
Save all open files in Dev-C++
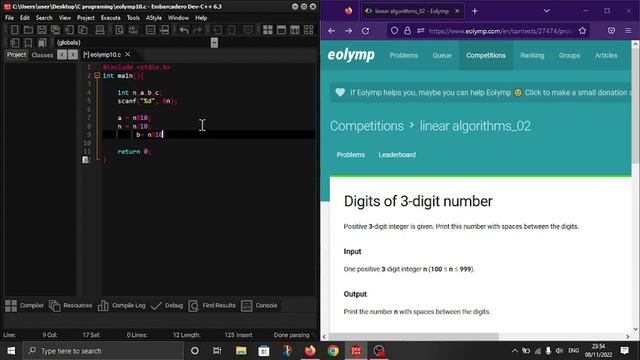pos(55,30)
